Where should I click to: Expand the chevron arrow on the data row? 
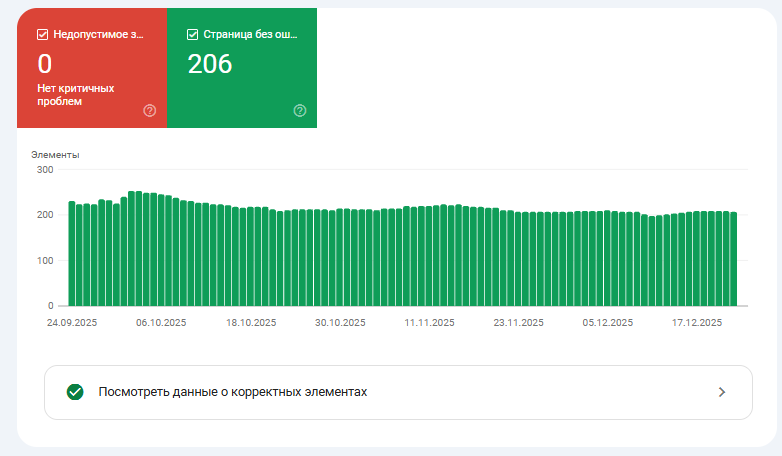[x=722, y=392]
